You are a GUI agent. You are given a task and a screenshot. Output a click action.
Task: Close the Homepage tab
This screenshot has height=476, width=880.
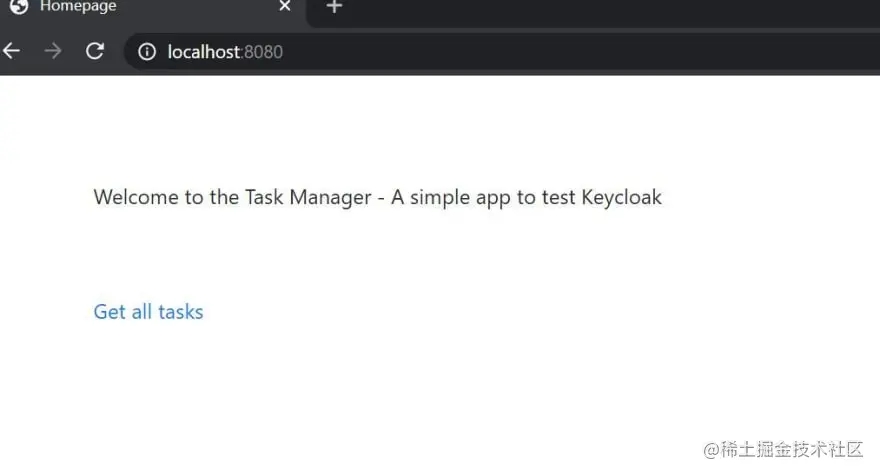[x=285, y=6]
